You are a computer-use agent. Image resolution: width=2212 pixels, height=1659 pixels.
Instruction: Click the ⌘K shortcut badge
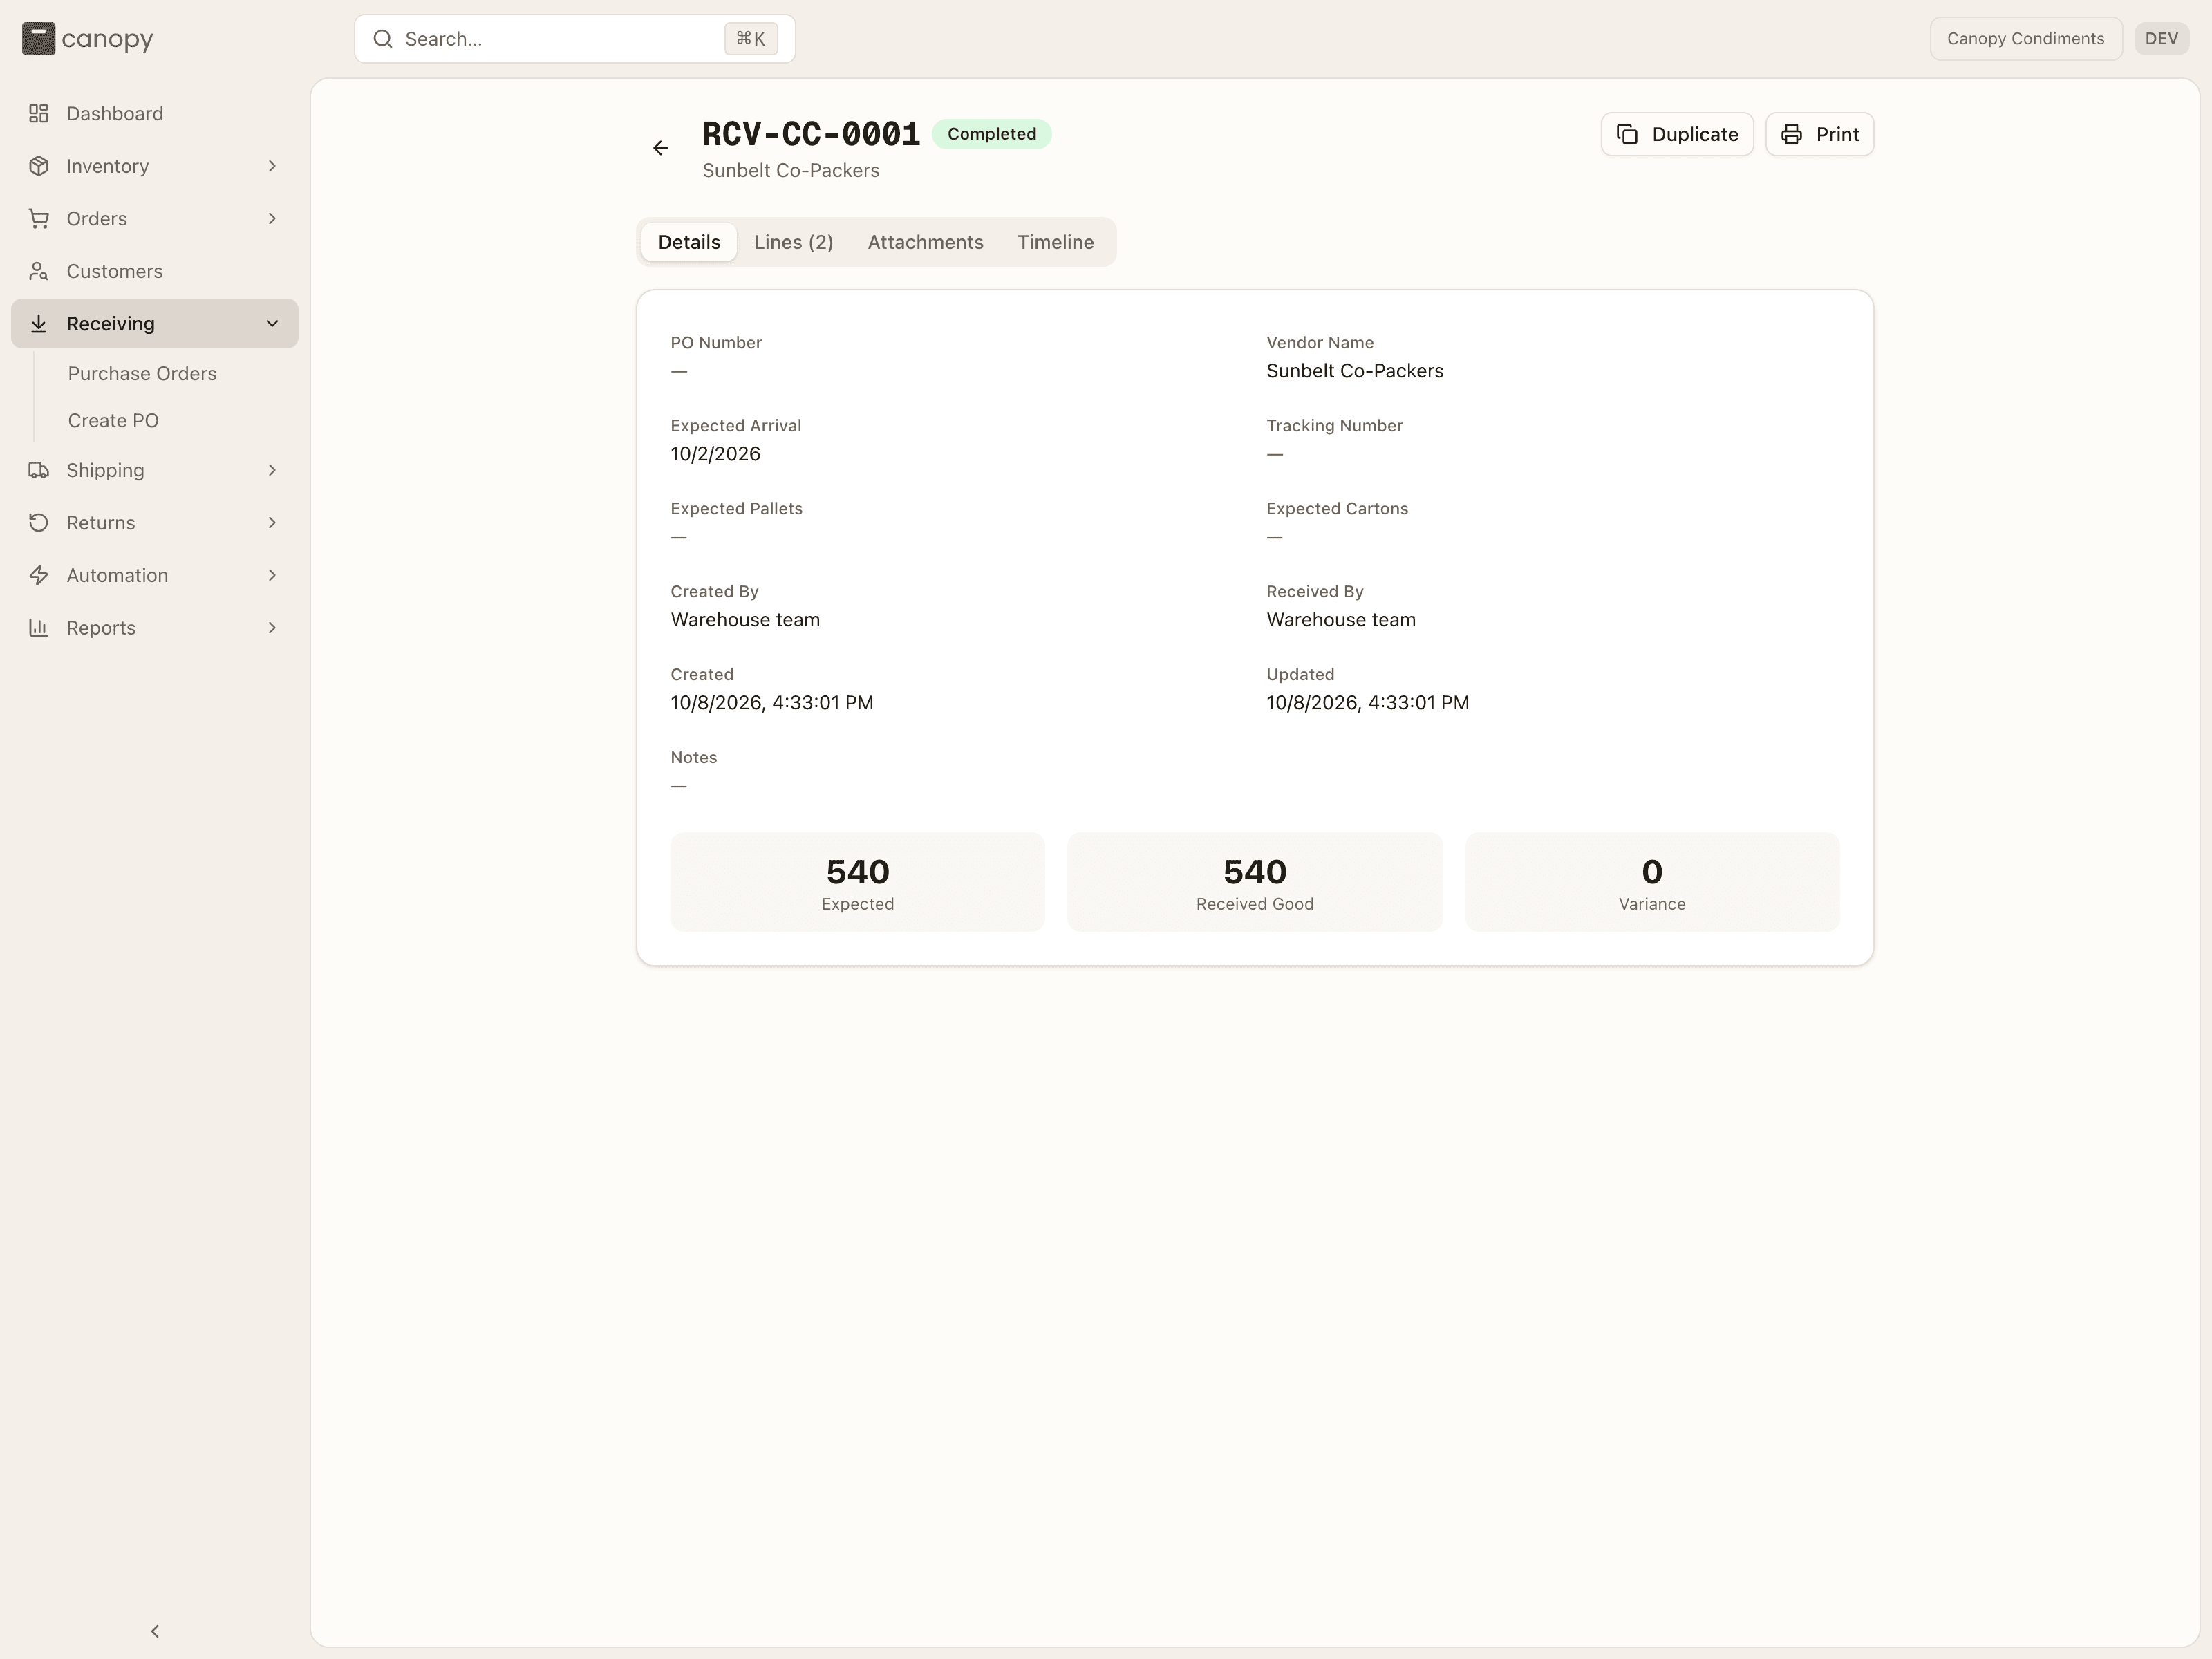tap(751, 39)
